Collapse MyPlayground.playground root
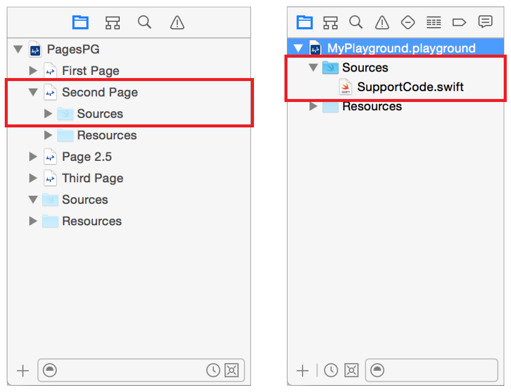 click(298, 48)
